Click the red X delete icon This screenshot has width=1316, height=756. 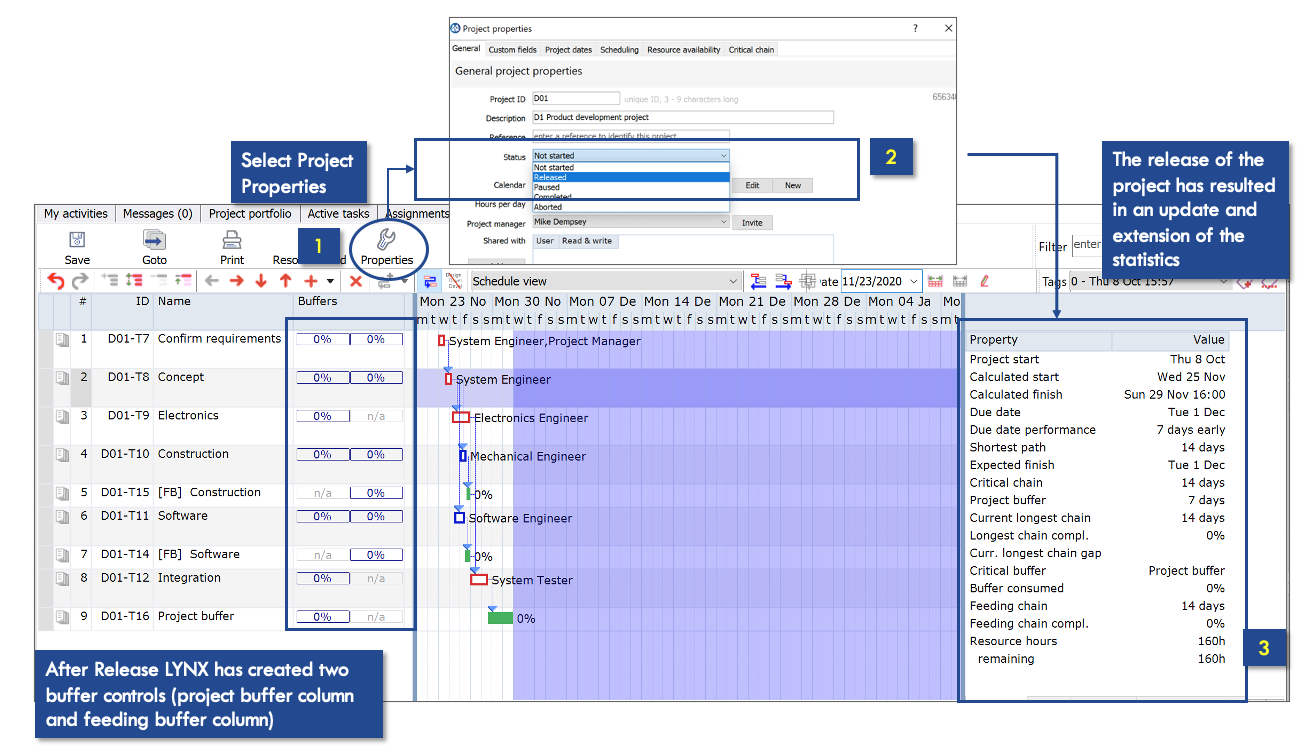pyautogui.click(x=355, y=282)
